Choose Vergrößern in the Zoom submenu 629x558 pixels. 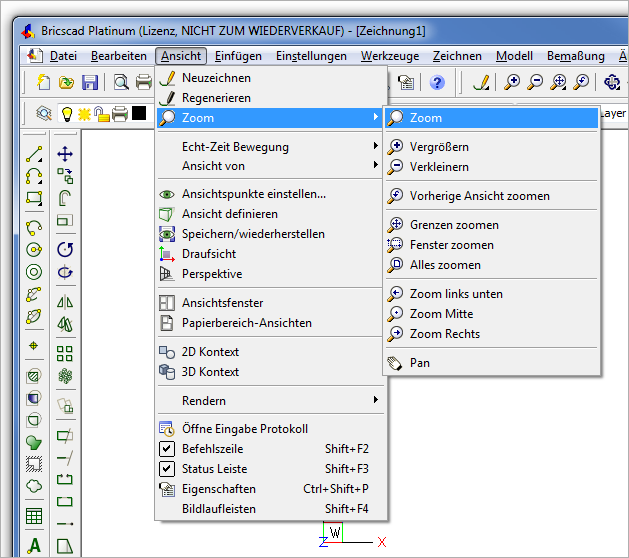[439, 147]
